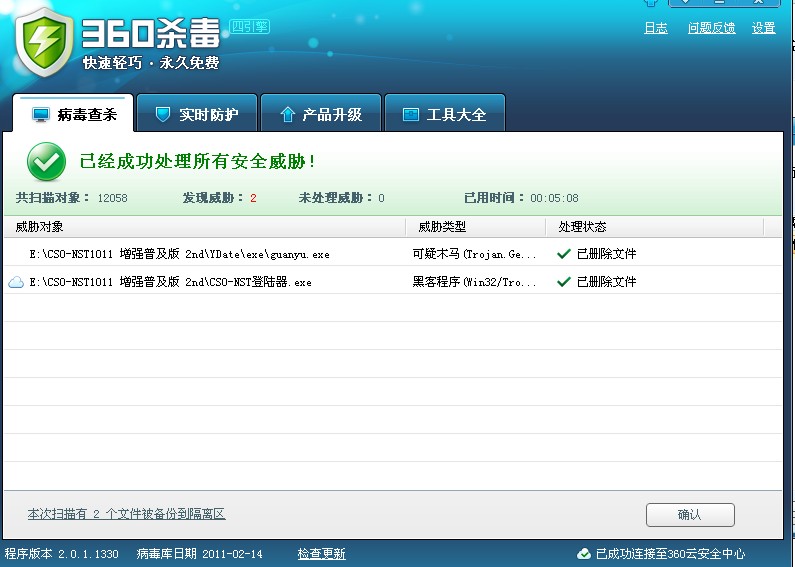Click the cloud icon beside CSO-NST登陆器.exe
Screen dimensions: 795x567
(x=16, y=282)
